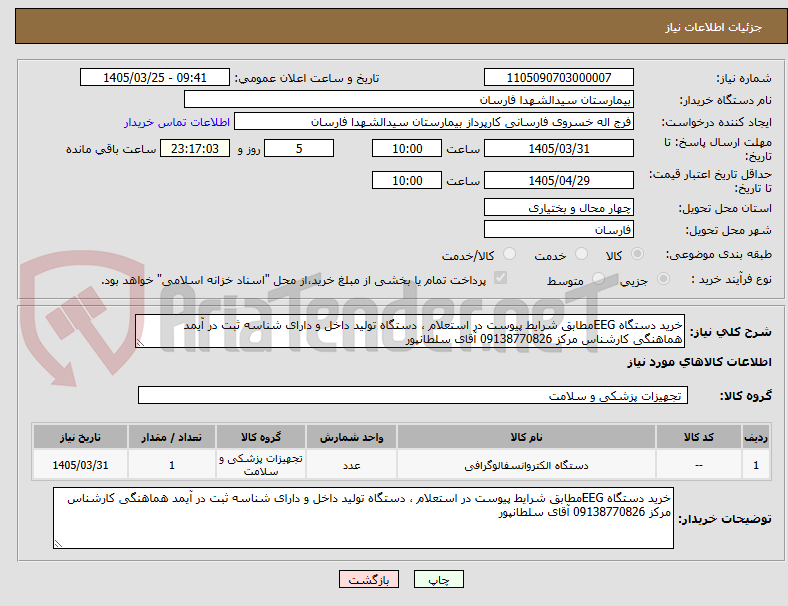Screen dimensions: 788x606
Task: Select the متوسط purchase type radio
Action: click(x=598, y=278)
